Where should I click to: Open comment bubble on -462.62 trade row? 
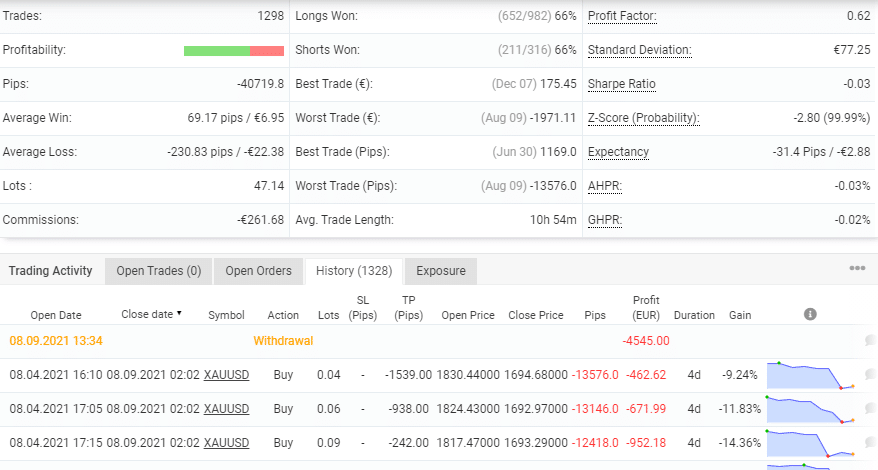[x=870, y=374]
